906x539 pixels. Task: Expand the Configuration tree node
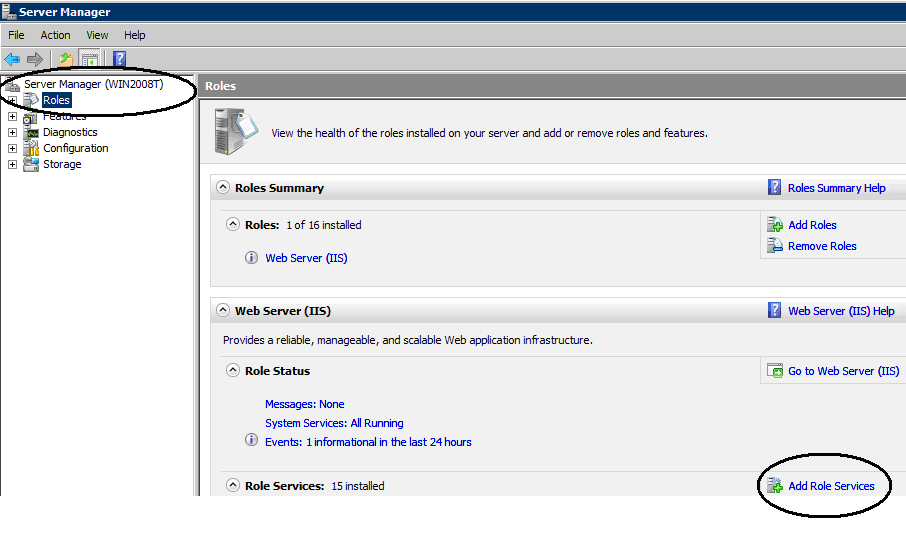(x=12, y=148)
